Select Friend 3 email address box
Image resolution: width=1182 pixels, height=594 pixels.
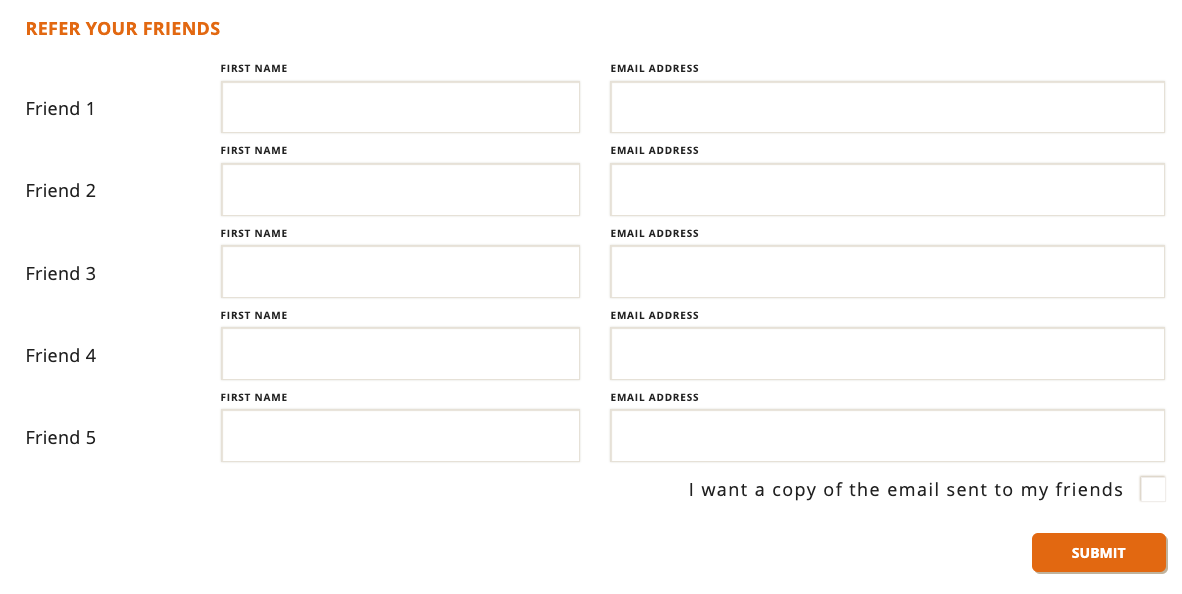coord(887,271)
